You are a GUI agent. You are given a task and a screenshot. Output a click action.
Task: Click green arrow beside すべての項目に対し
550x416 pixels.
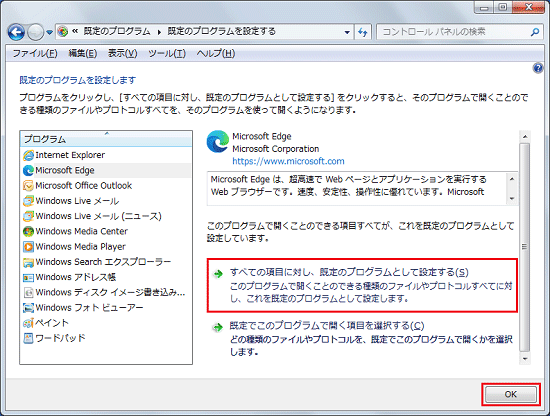pos(218,274)
